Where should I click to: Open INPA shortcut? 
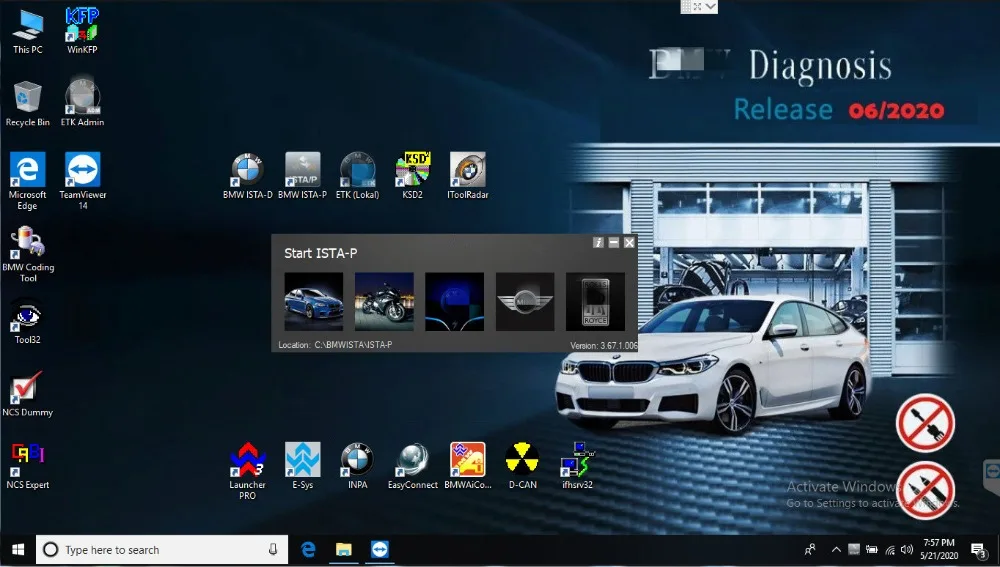click(x=357, y=466)
